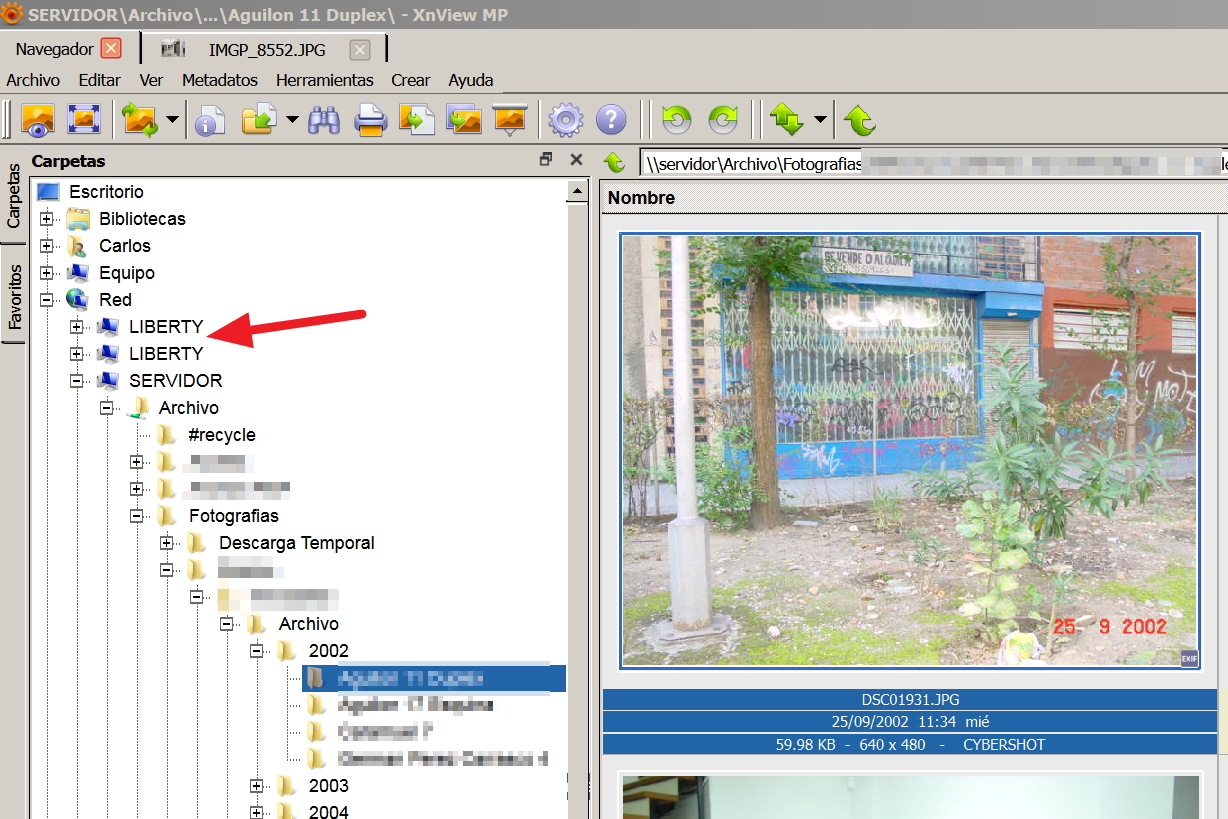The image size is (1228, 819).
Task: Expand the Bibliotecas tree node
Action: (x=46, y=219)
